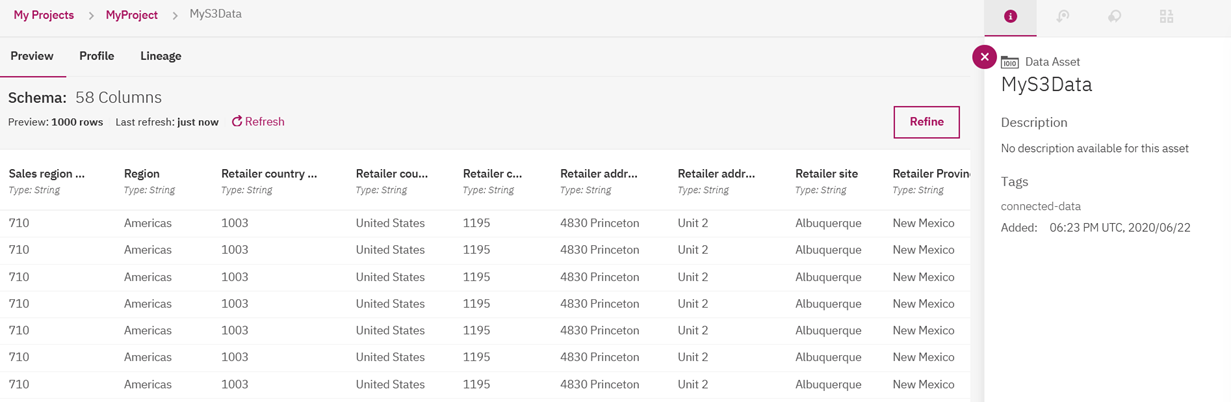1231x402 pixels.
Task: Click the Data Asset binary folder icon
Action: point(1010,62)
